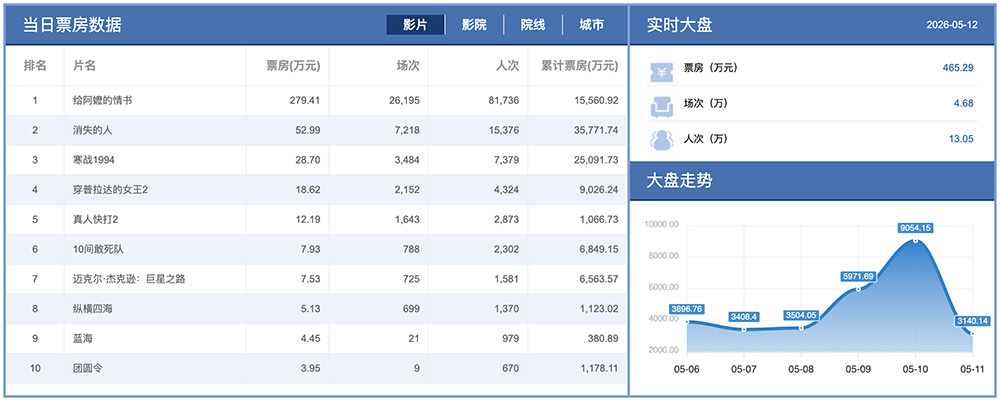This screenshot has height=401, width=1000.
Task: Click the 人次 column header
Action: [x=508, y=65]
